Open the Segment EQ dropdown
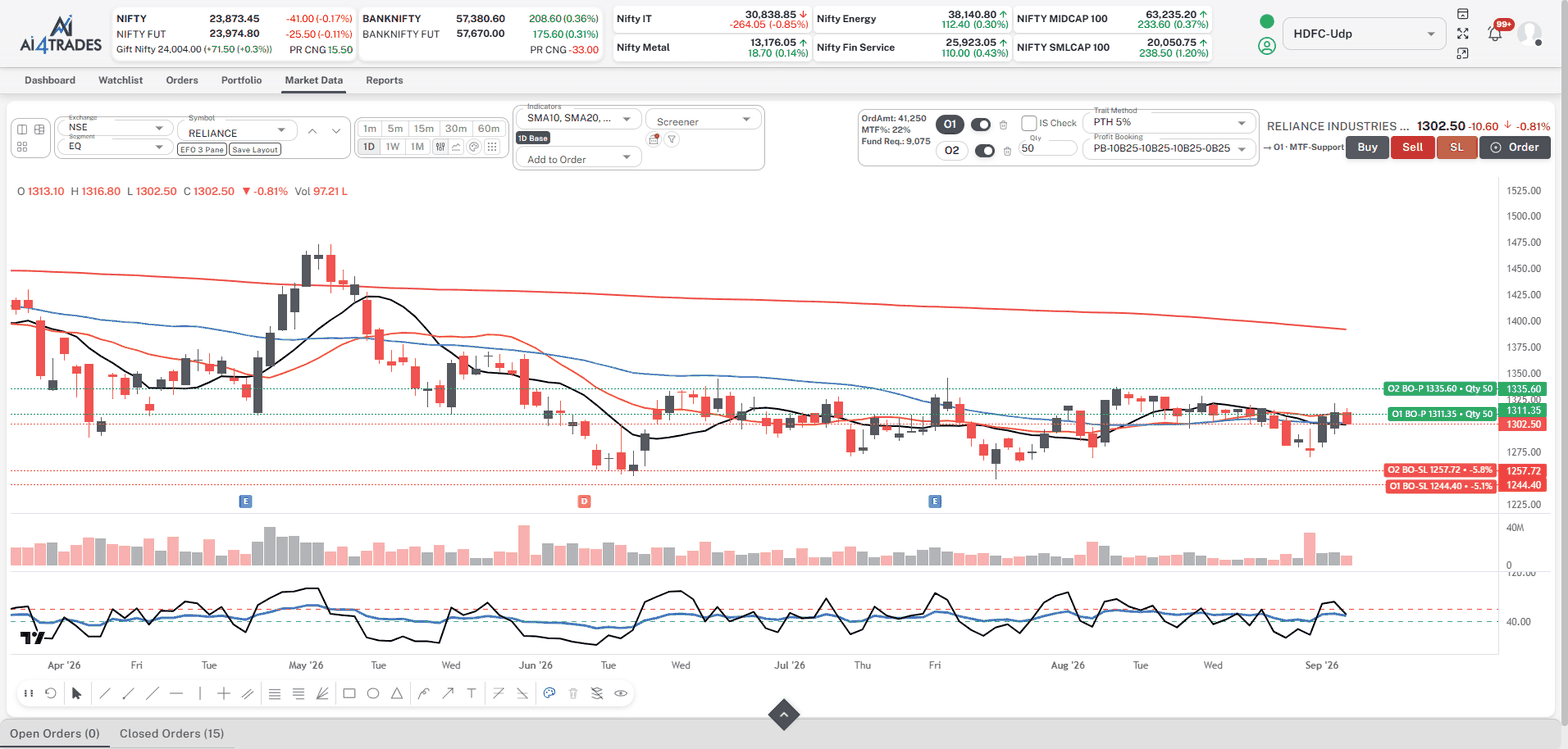The height and width of the screenshot is (749, 1568). 116,147
